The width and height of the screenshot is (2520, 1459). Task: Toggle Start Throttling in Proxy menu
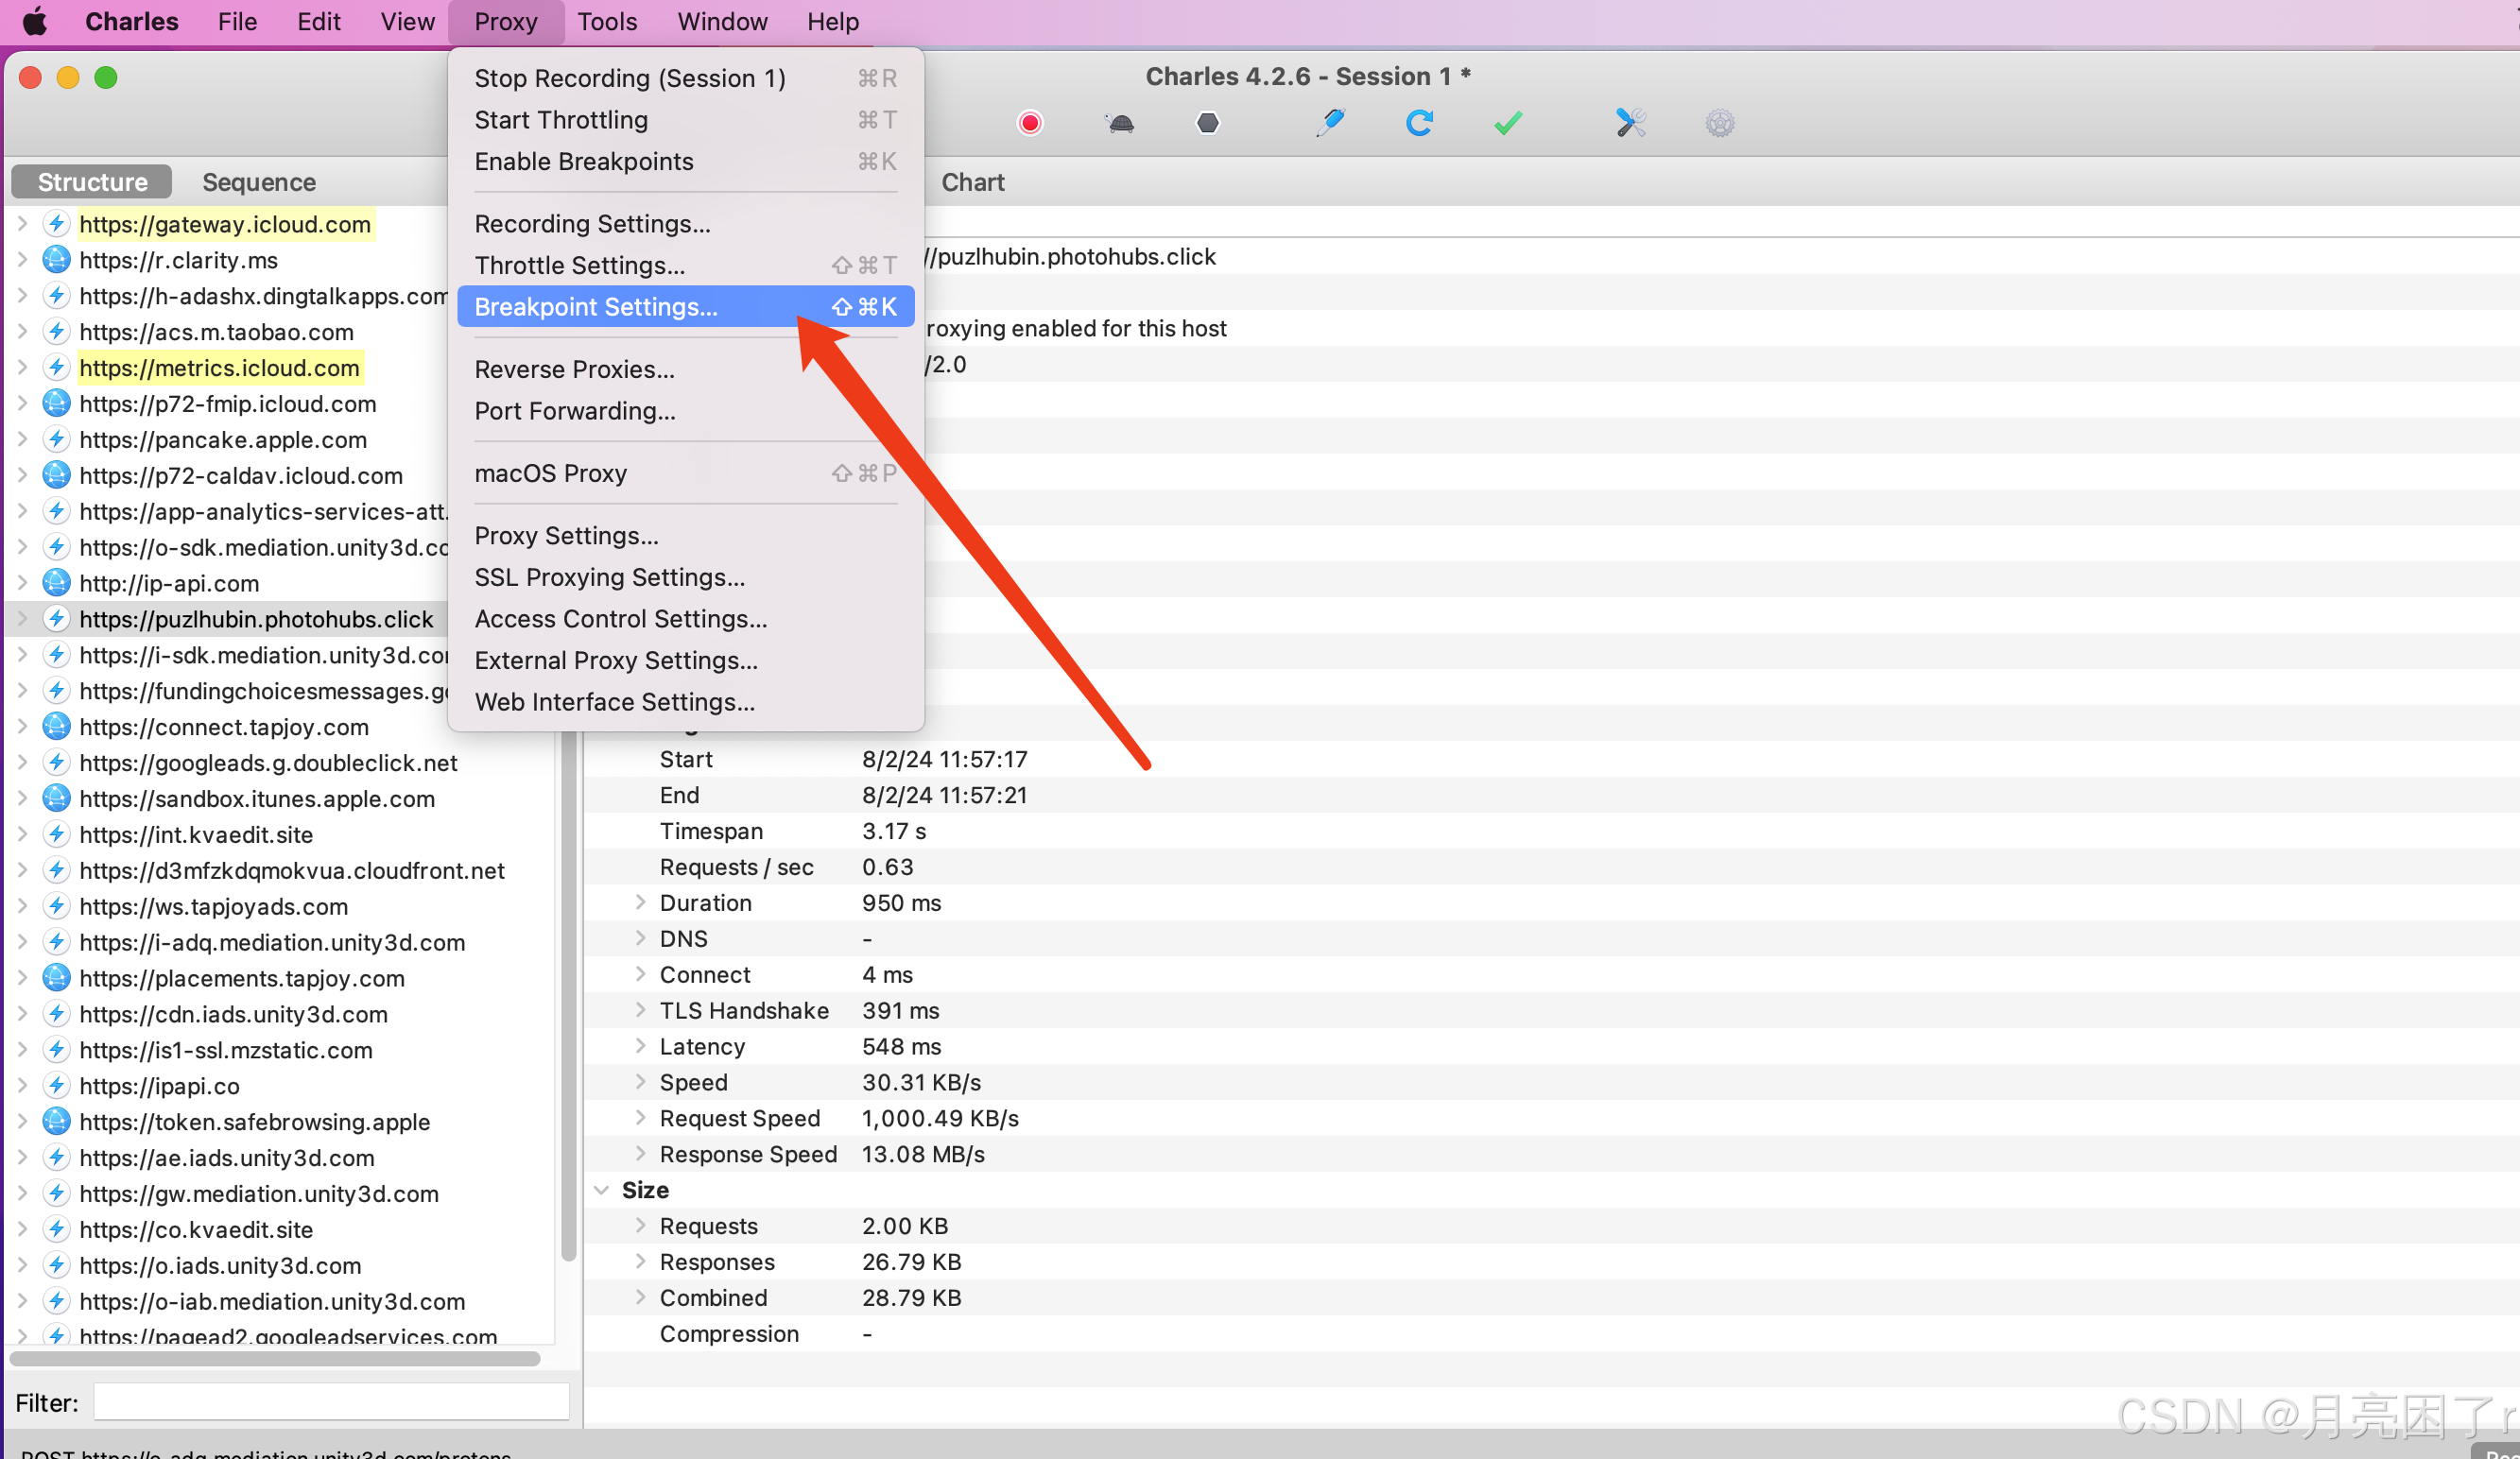click(x=685, y=120)
